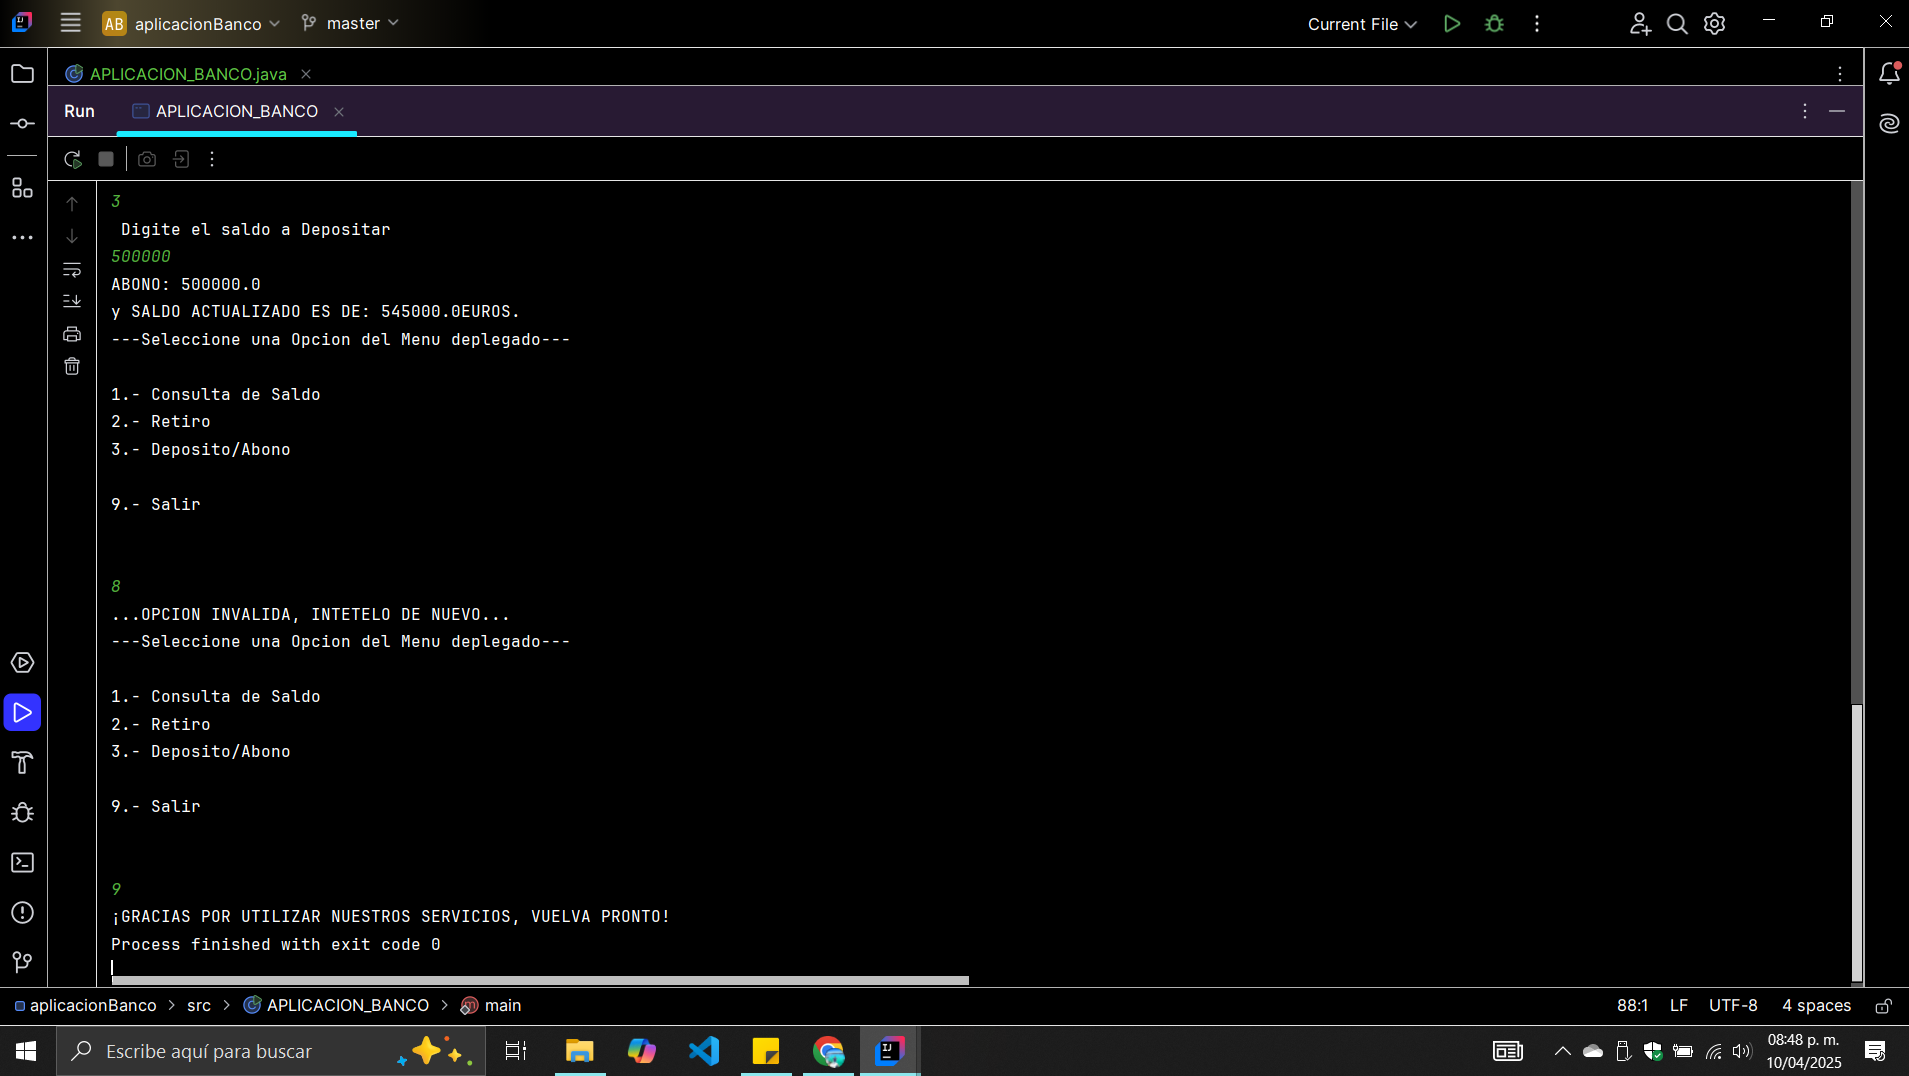Screen dimensions: 1909x1076
Task: Open more run actions kebab in title bar
Action: (x=1537, y=23)
